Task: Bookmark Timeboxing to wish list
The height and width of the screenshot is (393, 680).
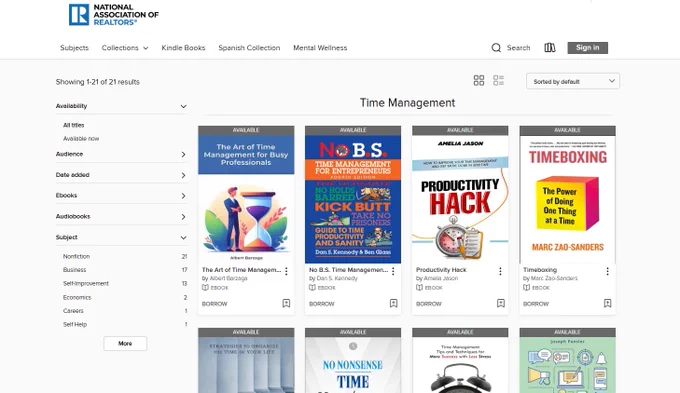Action: click(x=608, y=303)
